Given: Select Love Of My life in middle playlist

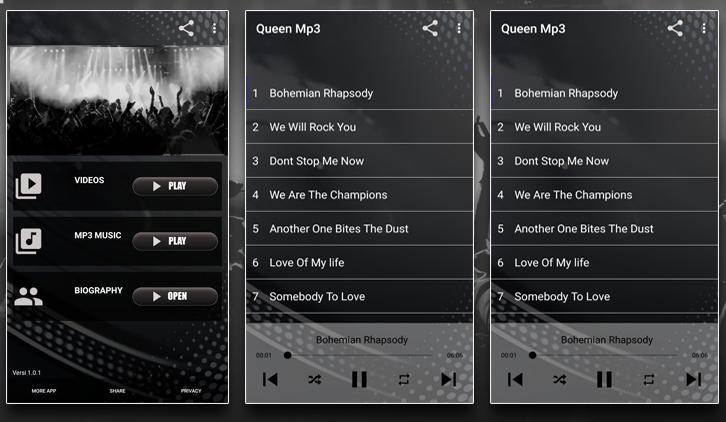Looking at the screenshot, I should 359,263.
